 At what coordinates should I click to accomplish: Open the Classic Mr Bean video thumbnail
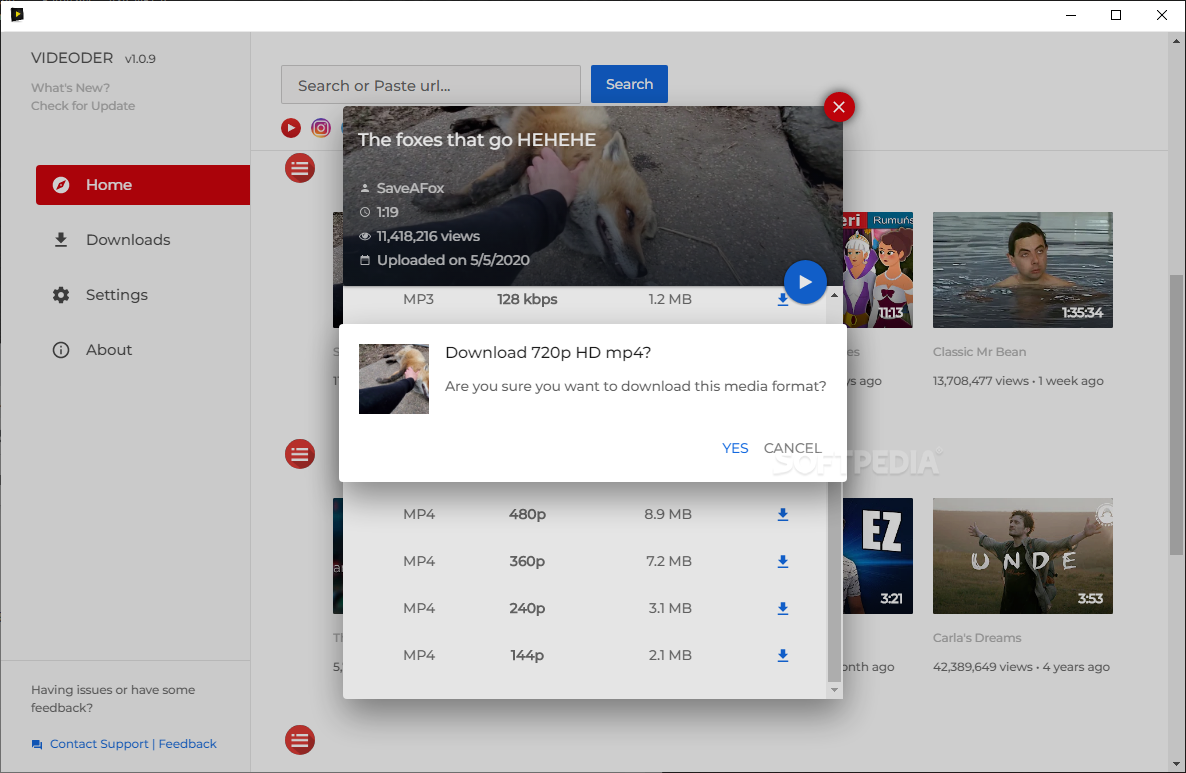click(1023, 270)
